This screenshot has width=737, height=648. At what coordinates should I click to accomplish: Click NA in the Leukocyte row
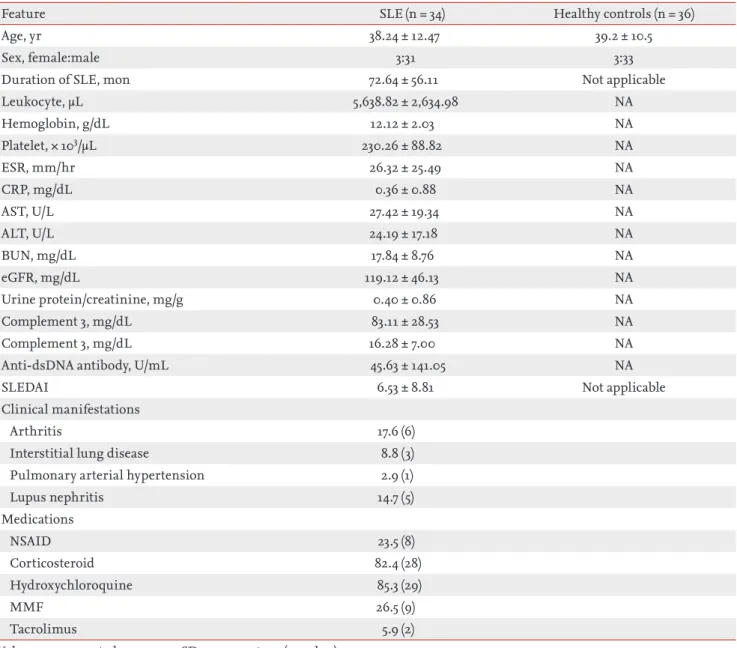tap(624, 102)
